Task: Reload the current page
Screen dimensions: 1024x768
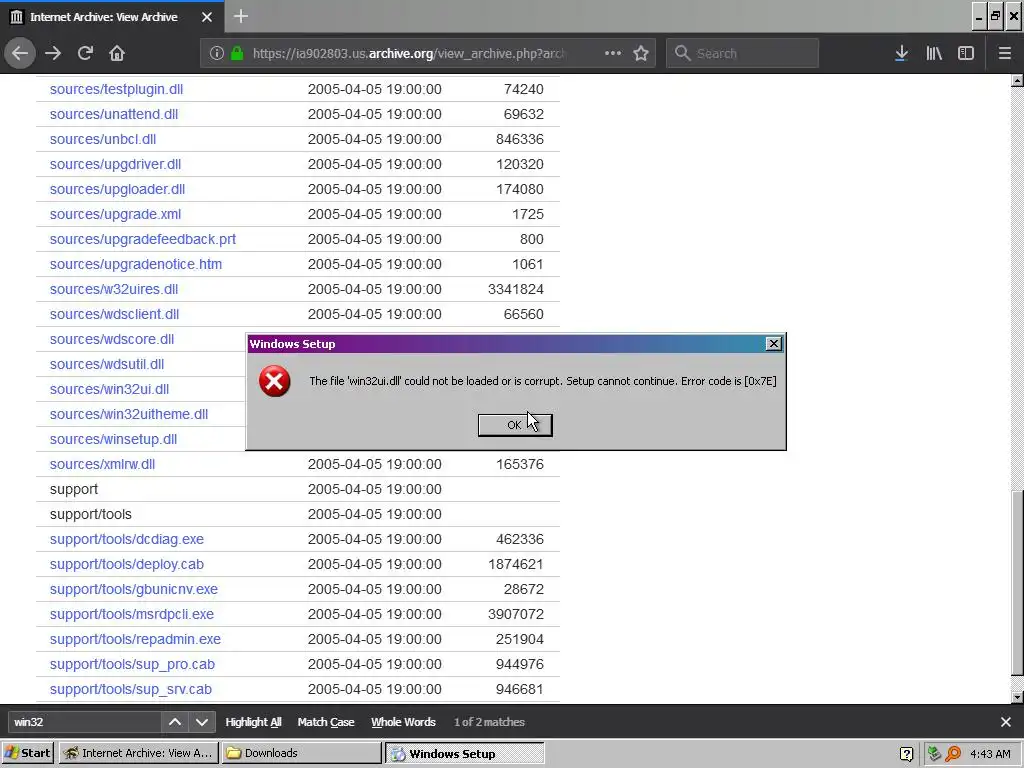Action: click(x=85, y=53)
